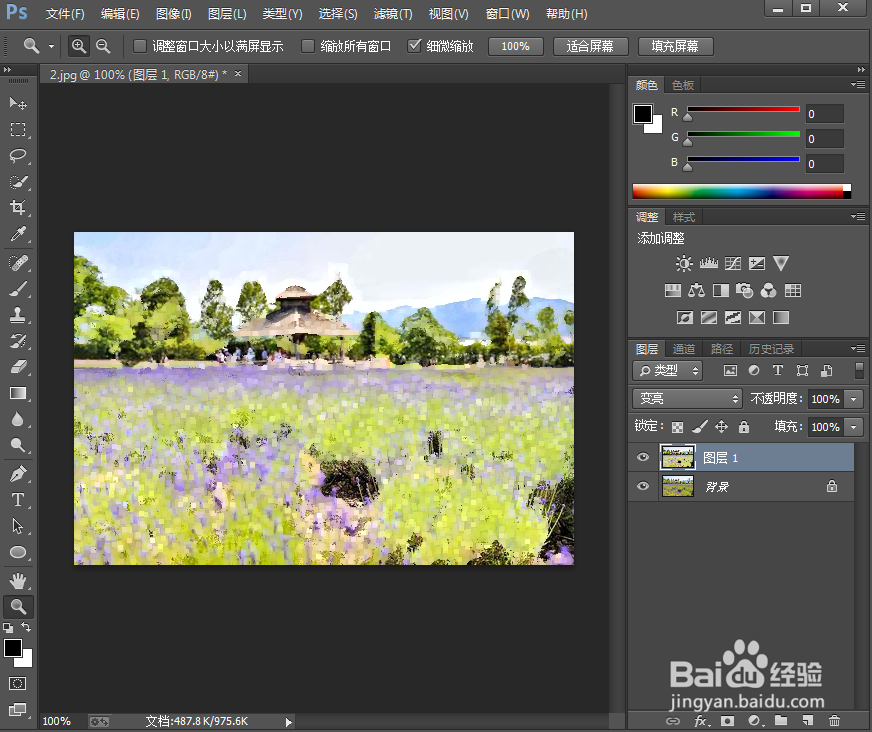Image resolution: width=872 pixels, height=732 pixels.
Task: Click the Zoom Out option icon
Action: 103,46
